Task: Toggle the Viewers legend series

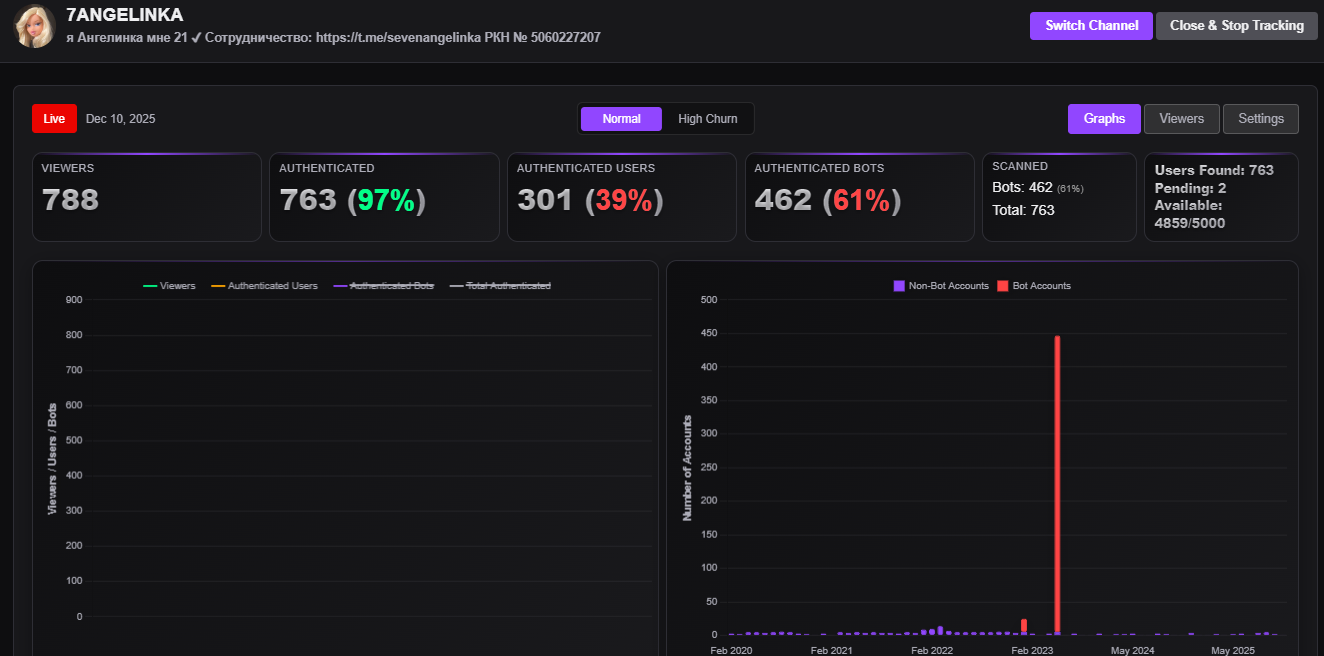Action: [169, 286]
